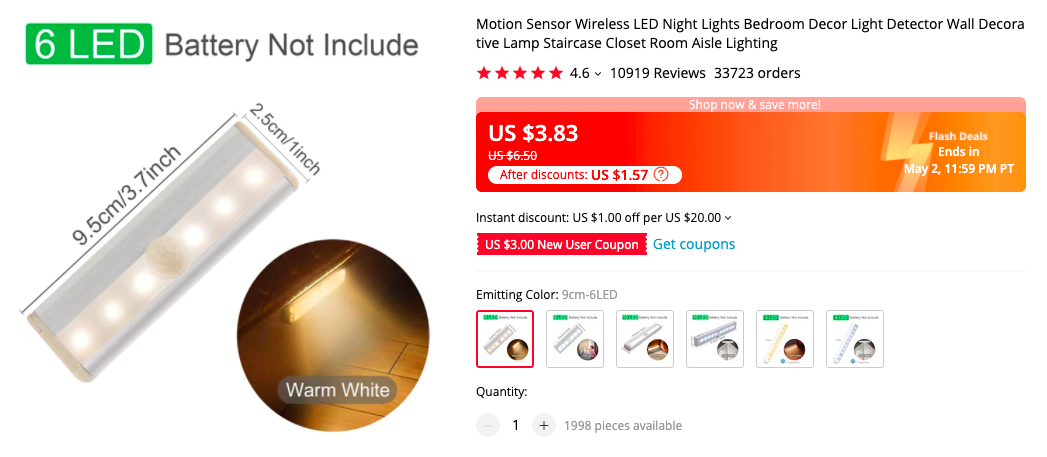Click the question mark icon beside US $1.57
Screen dimensions: 1047x457
[x=660, y=175]
